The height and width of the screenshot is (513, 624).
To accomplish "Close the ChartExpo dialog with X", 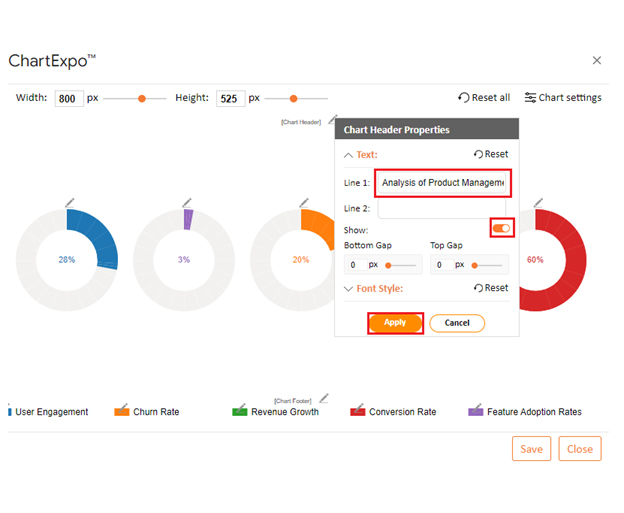I will [x=597, y=60].
